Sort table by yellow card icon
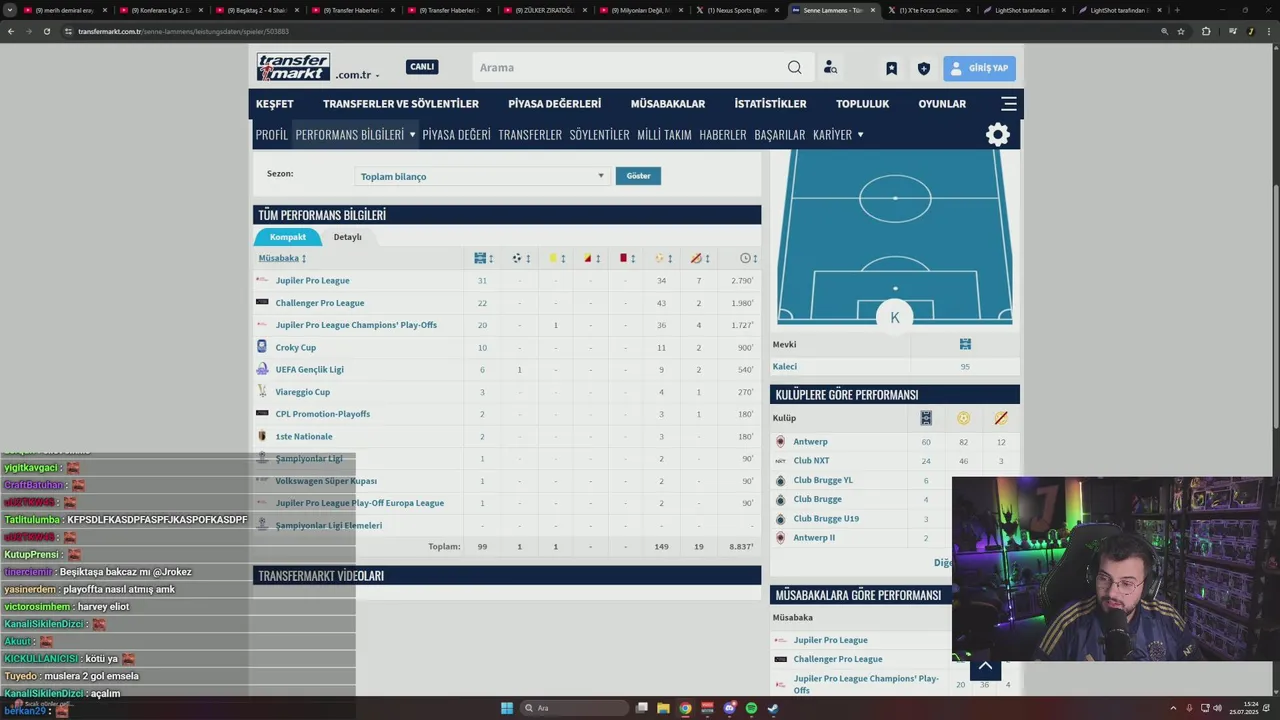The height and width of the screenshot is (720, 1280). [x=553, y=258]
